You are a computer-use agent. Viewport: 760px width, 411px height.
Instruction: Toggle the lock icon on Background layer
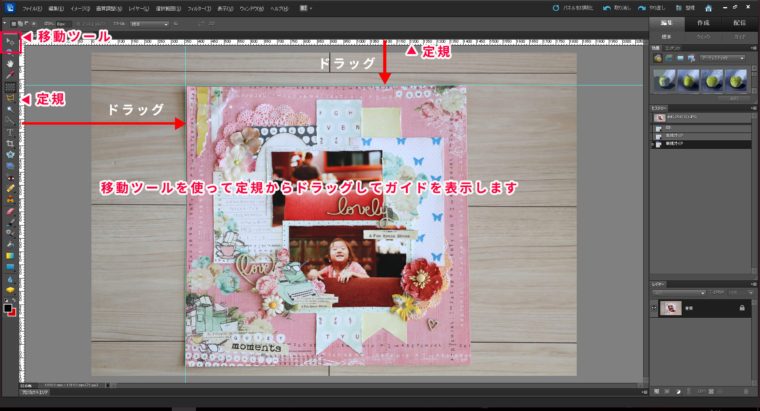coord(741,309)
